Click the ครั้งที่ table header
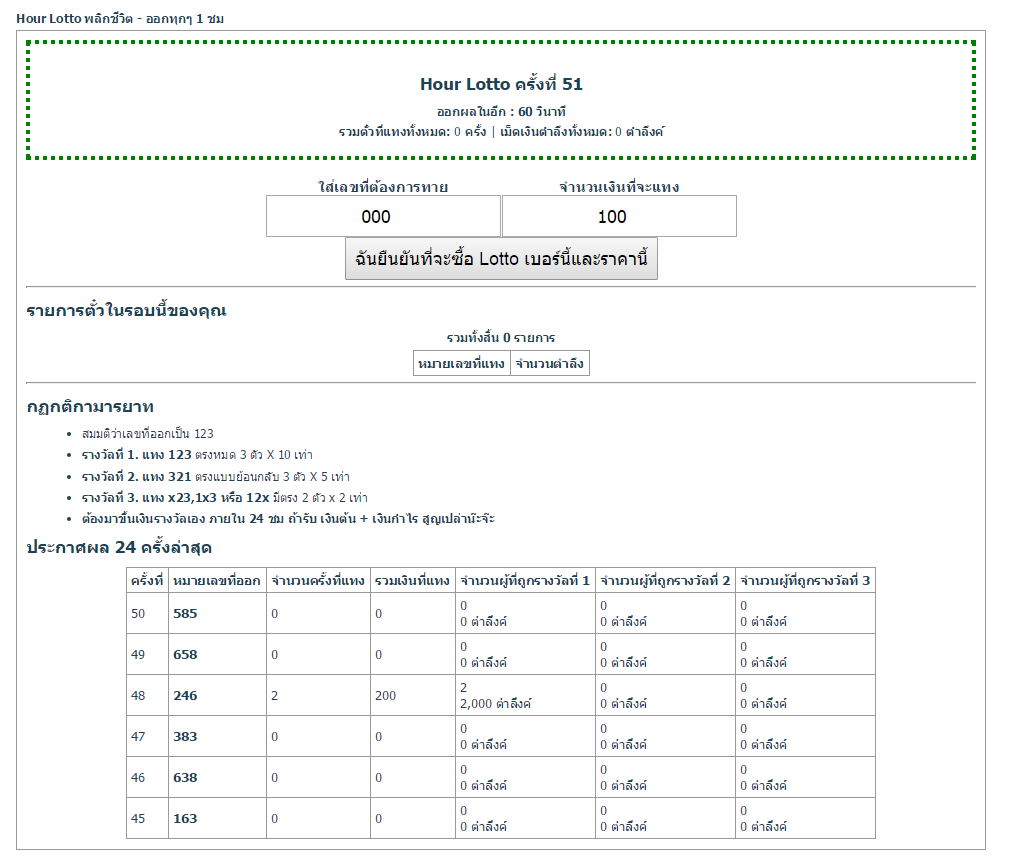The width and height of the screenshot is (1014, 862). click(147, 581)
